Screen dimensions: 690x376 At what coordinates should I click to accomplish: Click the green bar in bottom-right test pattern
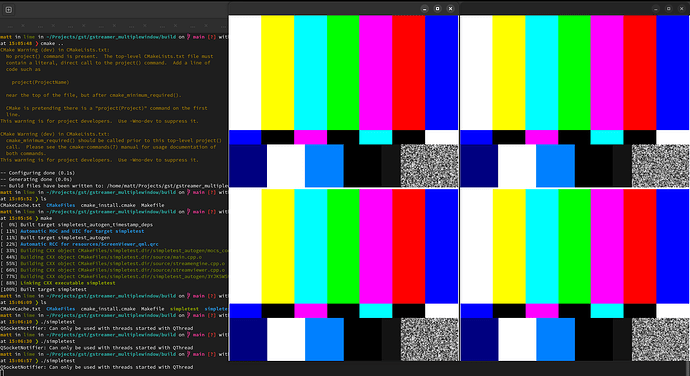pyautogui.click(x=575, y=246)
